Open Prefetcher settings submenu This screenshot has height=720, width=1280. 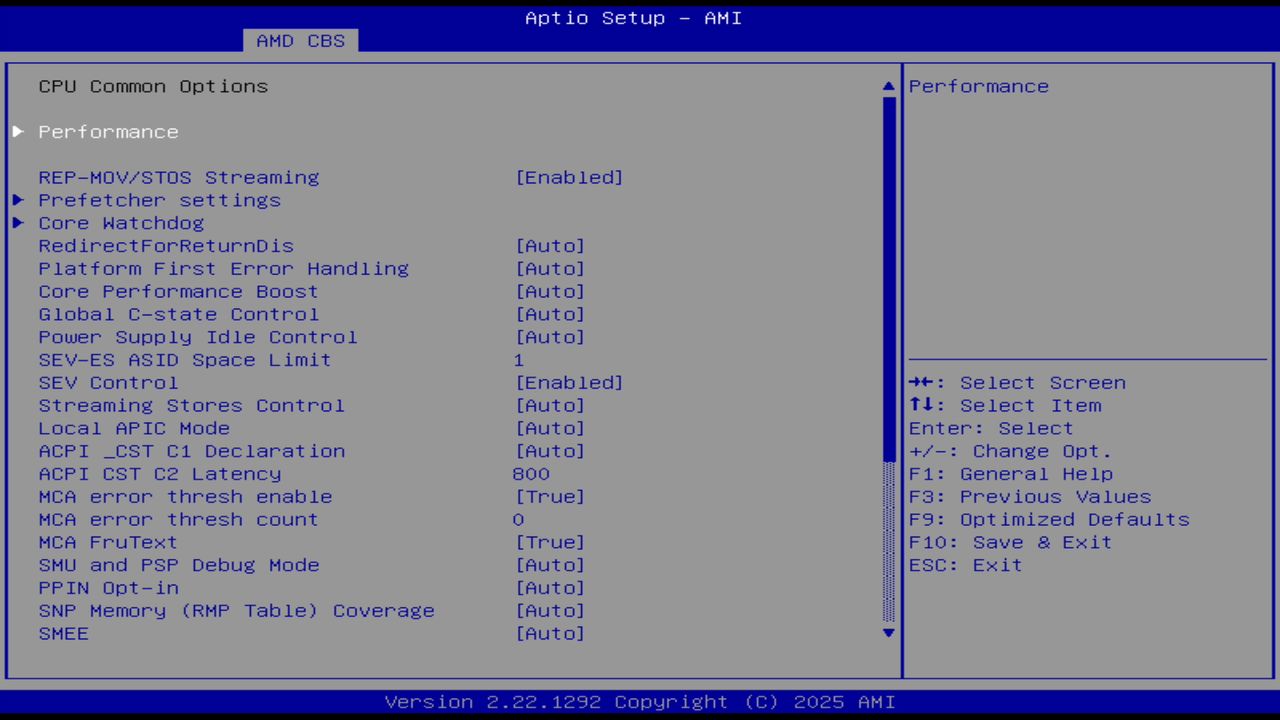[x=159, y=200]
